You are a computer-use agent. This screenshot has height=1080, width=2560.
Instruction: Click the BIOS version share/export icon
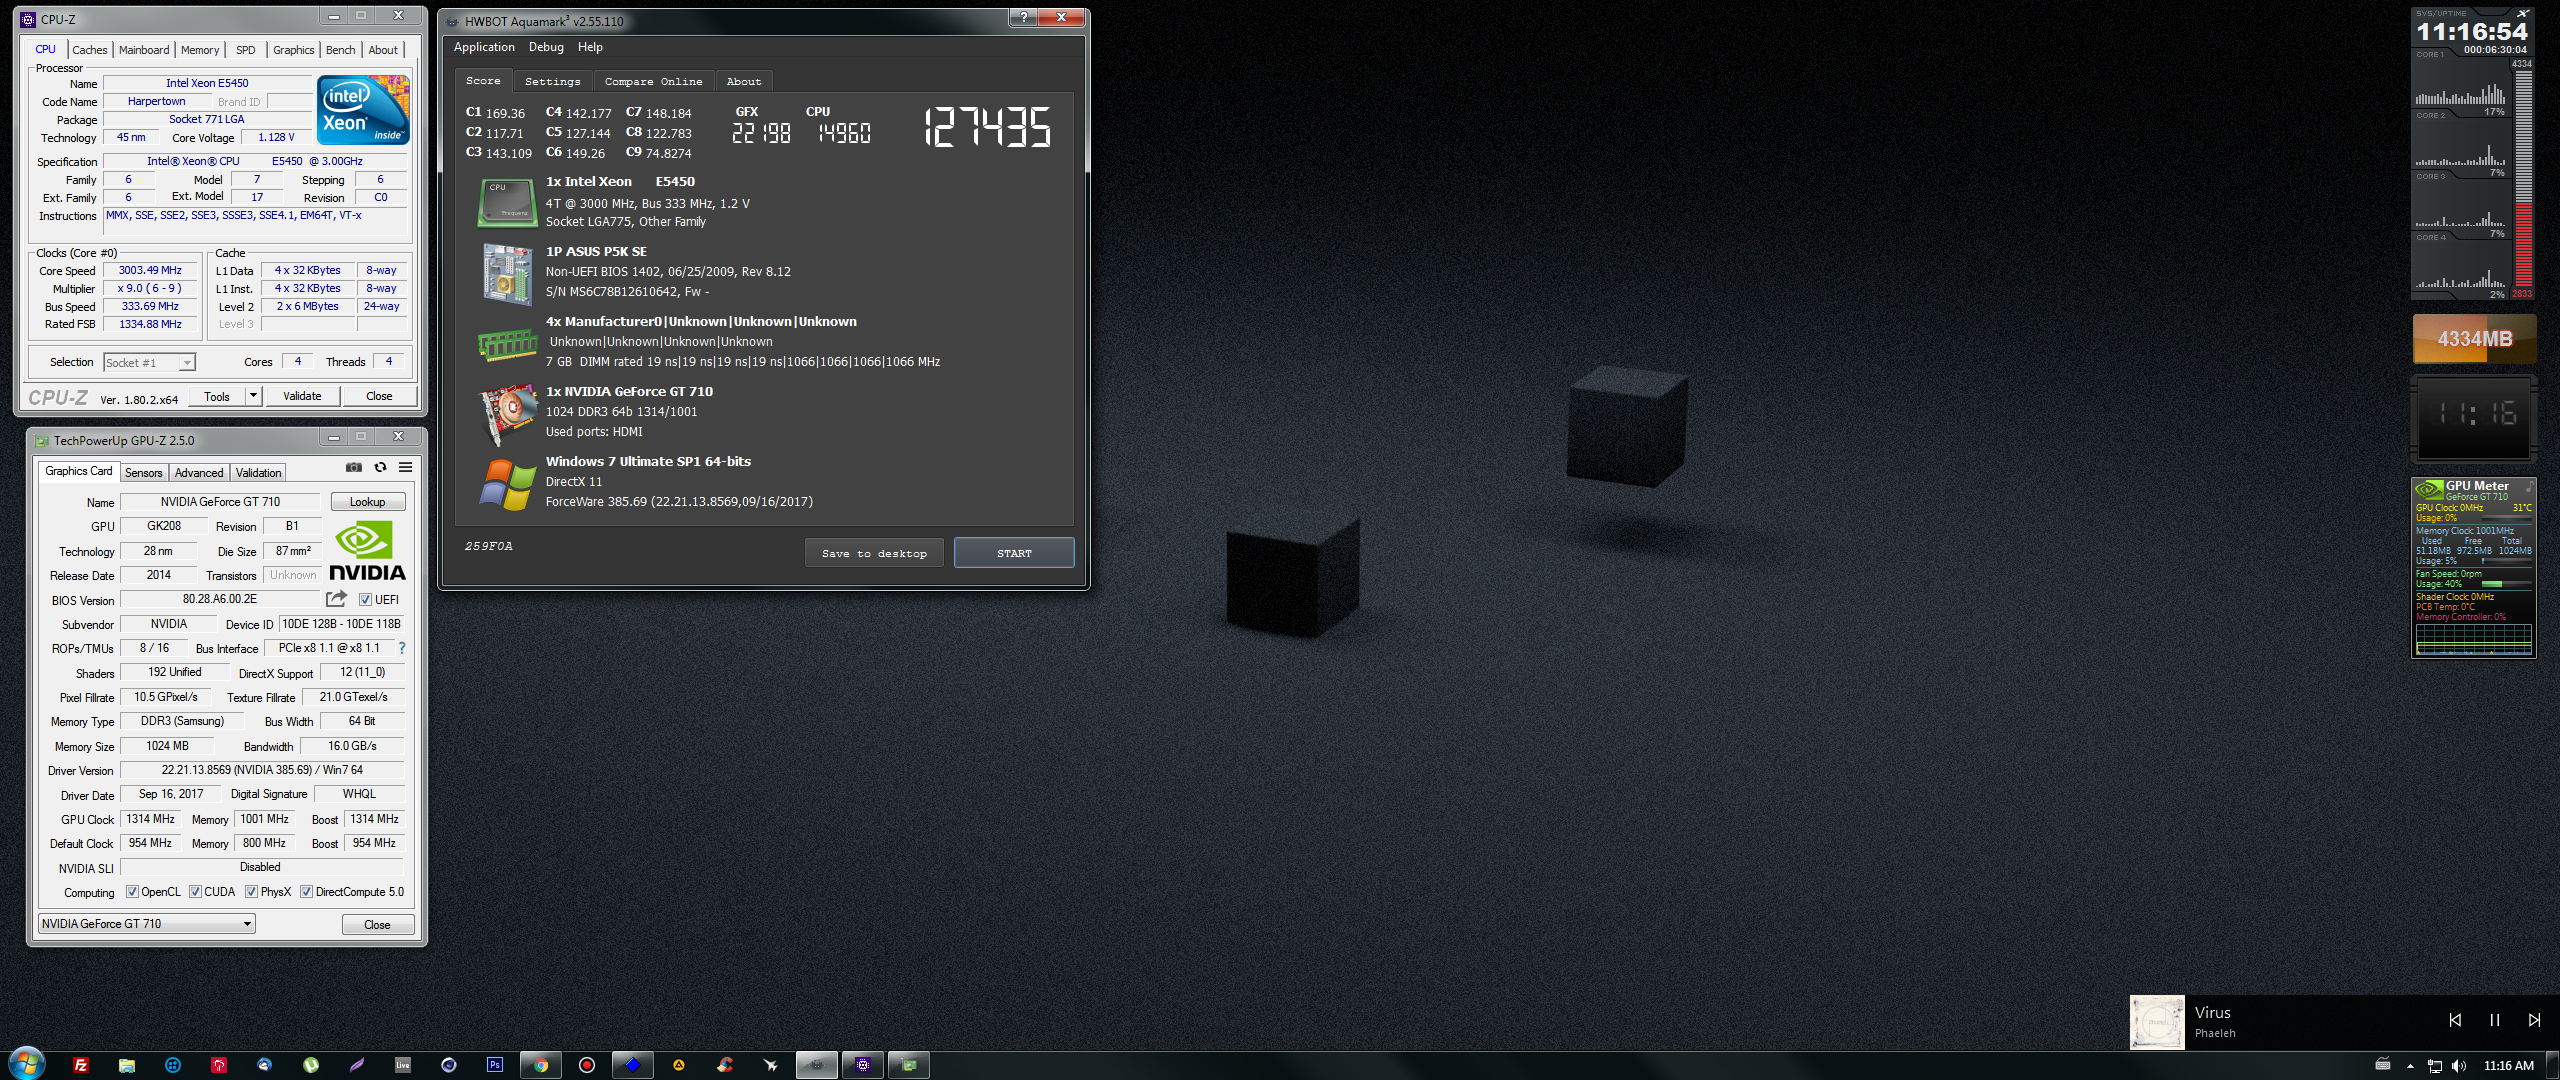point(336,599)
